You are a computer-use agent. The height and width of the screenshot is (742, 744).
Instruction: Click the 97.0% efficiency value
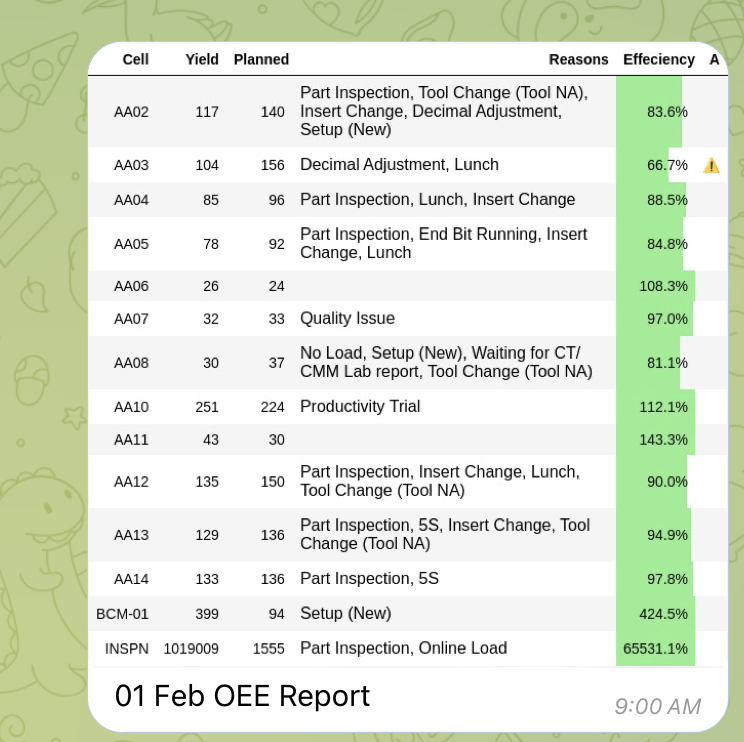pos(667,319)
